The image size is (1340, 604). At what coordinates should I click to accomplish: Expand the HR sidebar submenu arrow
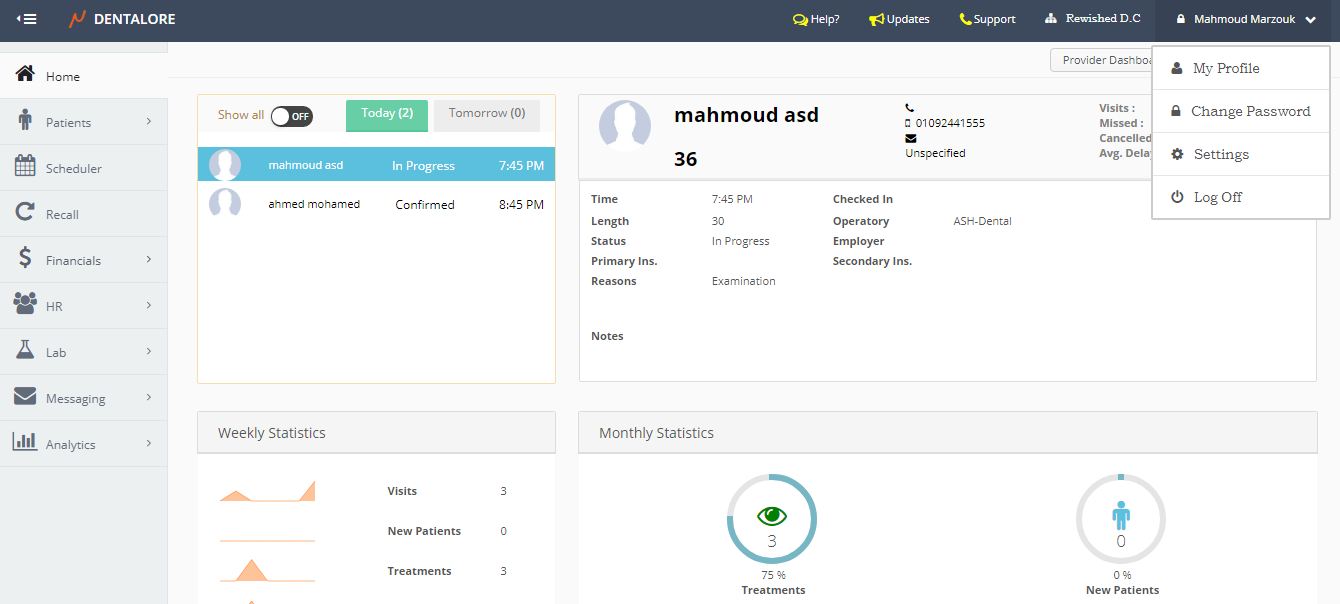click(x=149, y=306)
